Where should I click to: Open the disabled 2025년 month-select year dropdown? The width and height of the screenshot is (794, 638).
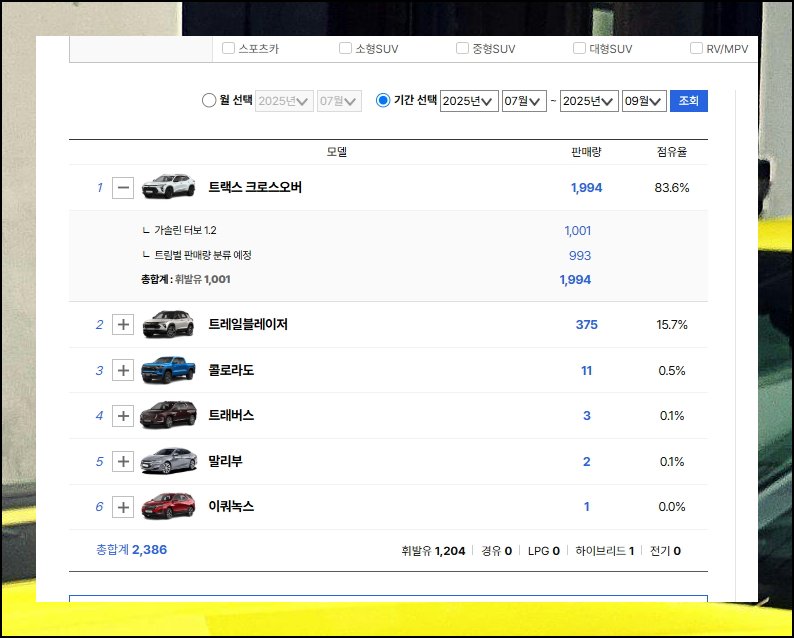tap(284, 101)
